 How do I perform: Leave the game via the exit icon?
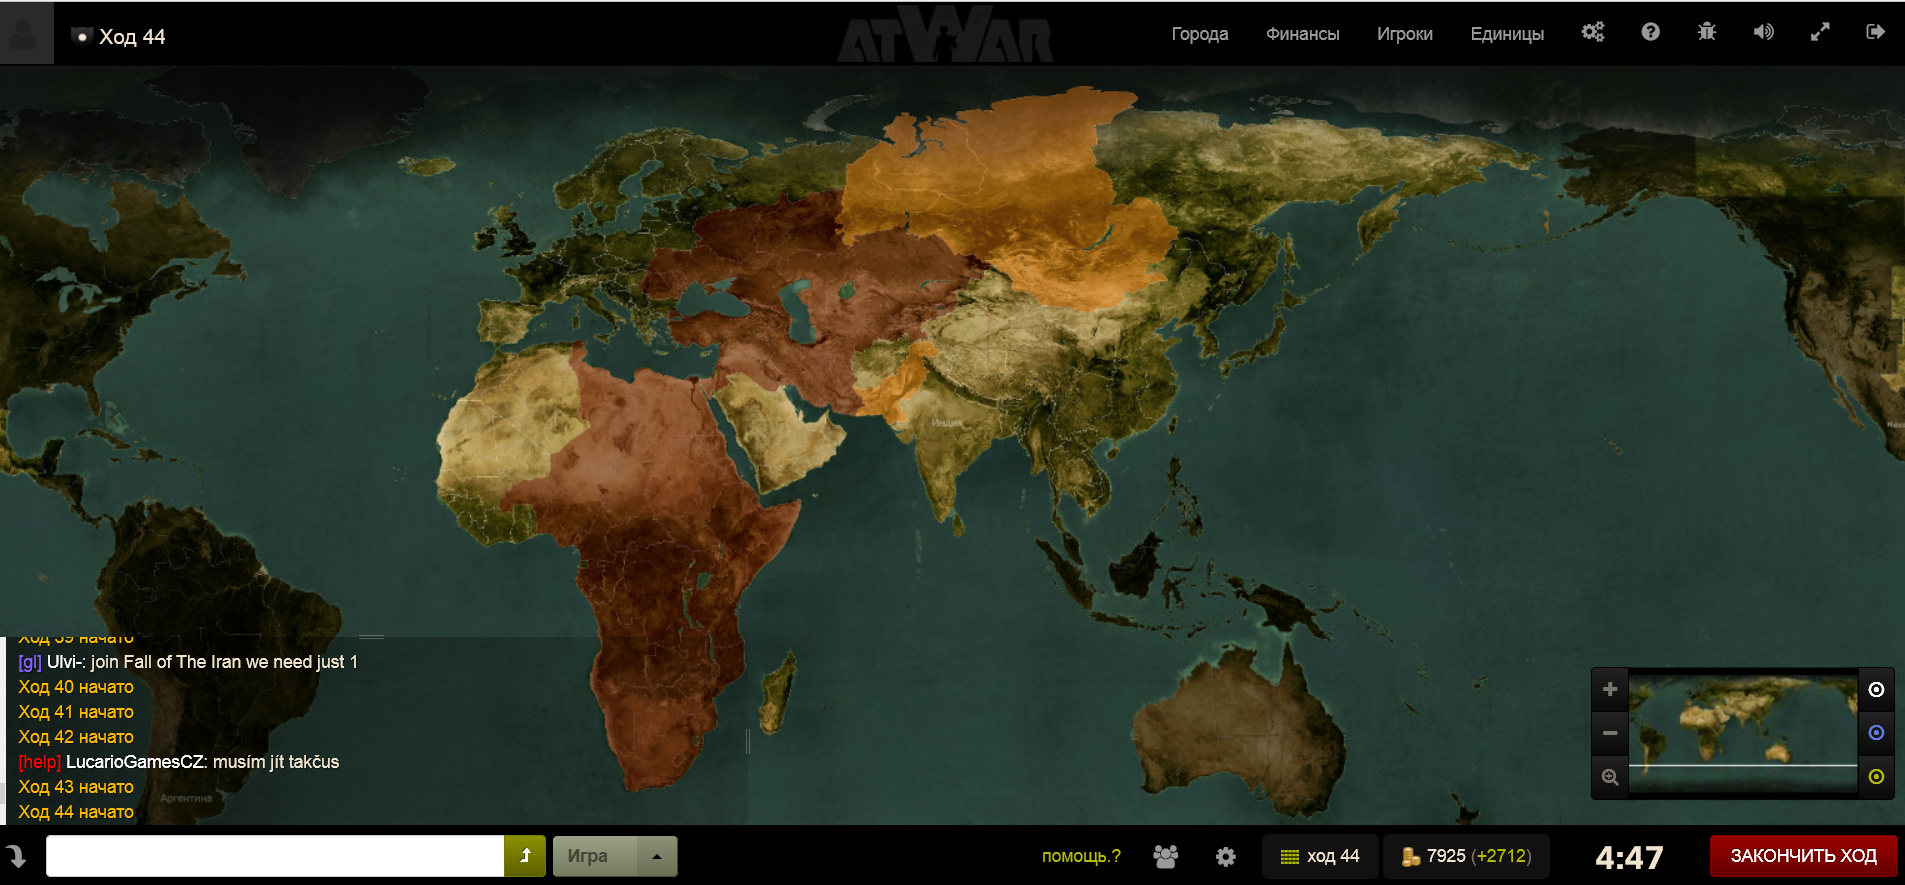coord(1876,32)
